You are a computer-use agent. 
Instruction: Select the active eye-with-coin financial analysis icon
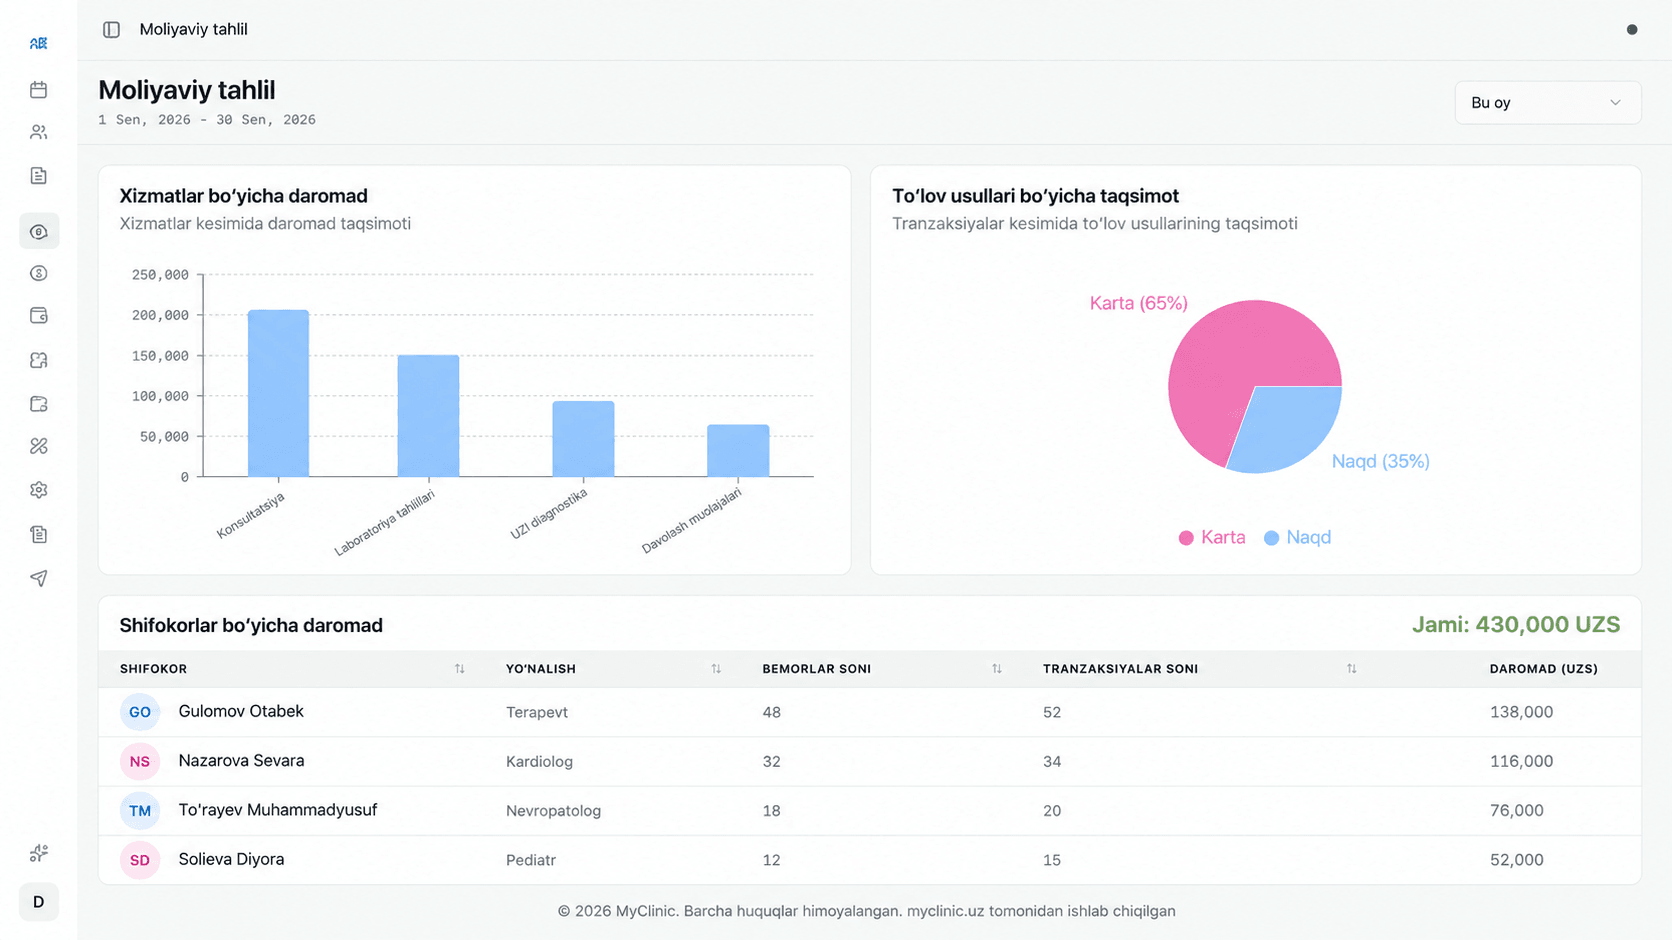(x=38, y=232)
